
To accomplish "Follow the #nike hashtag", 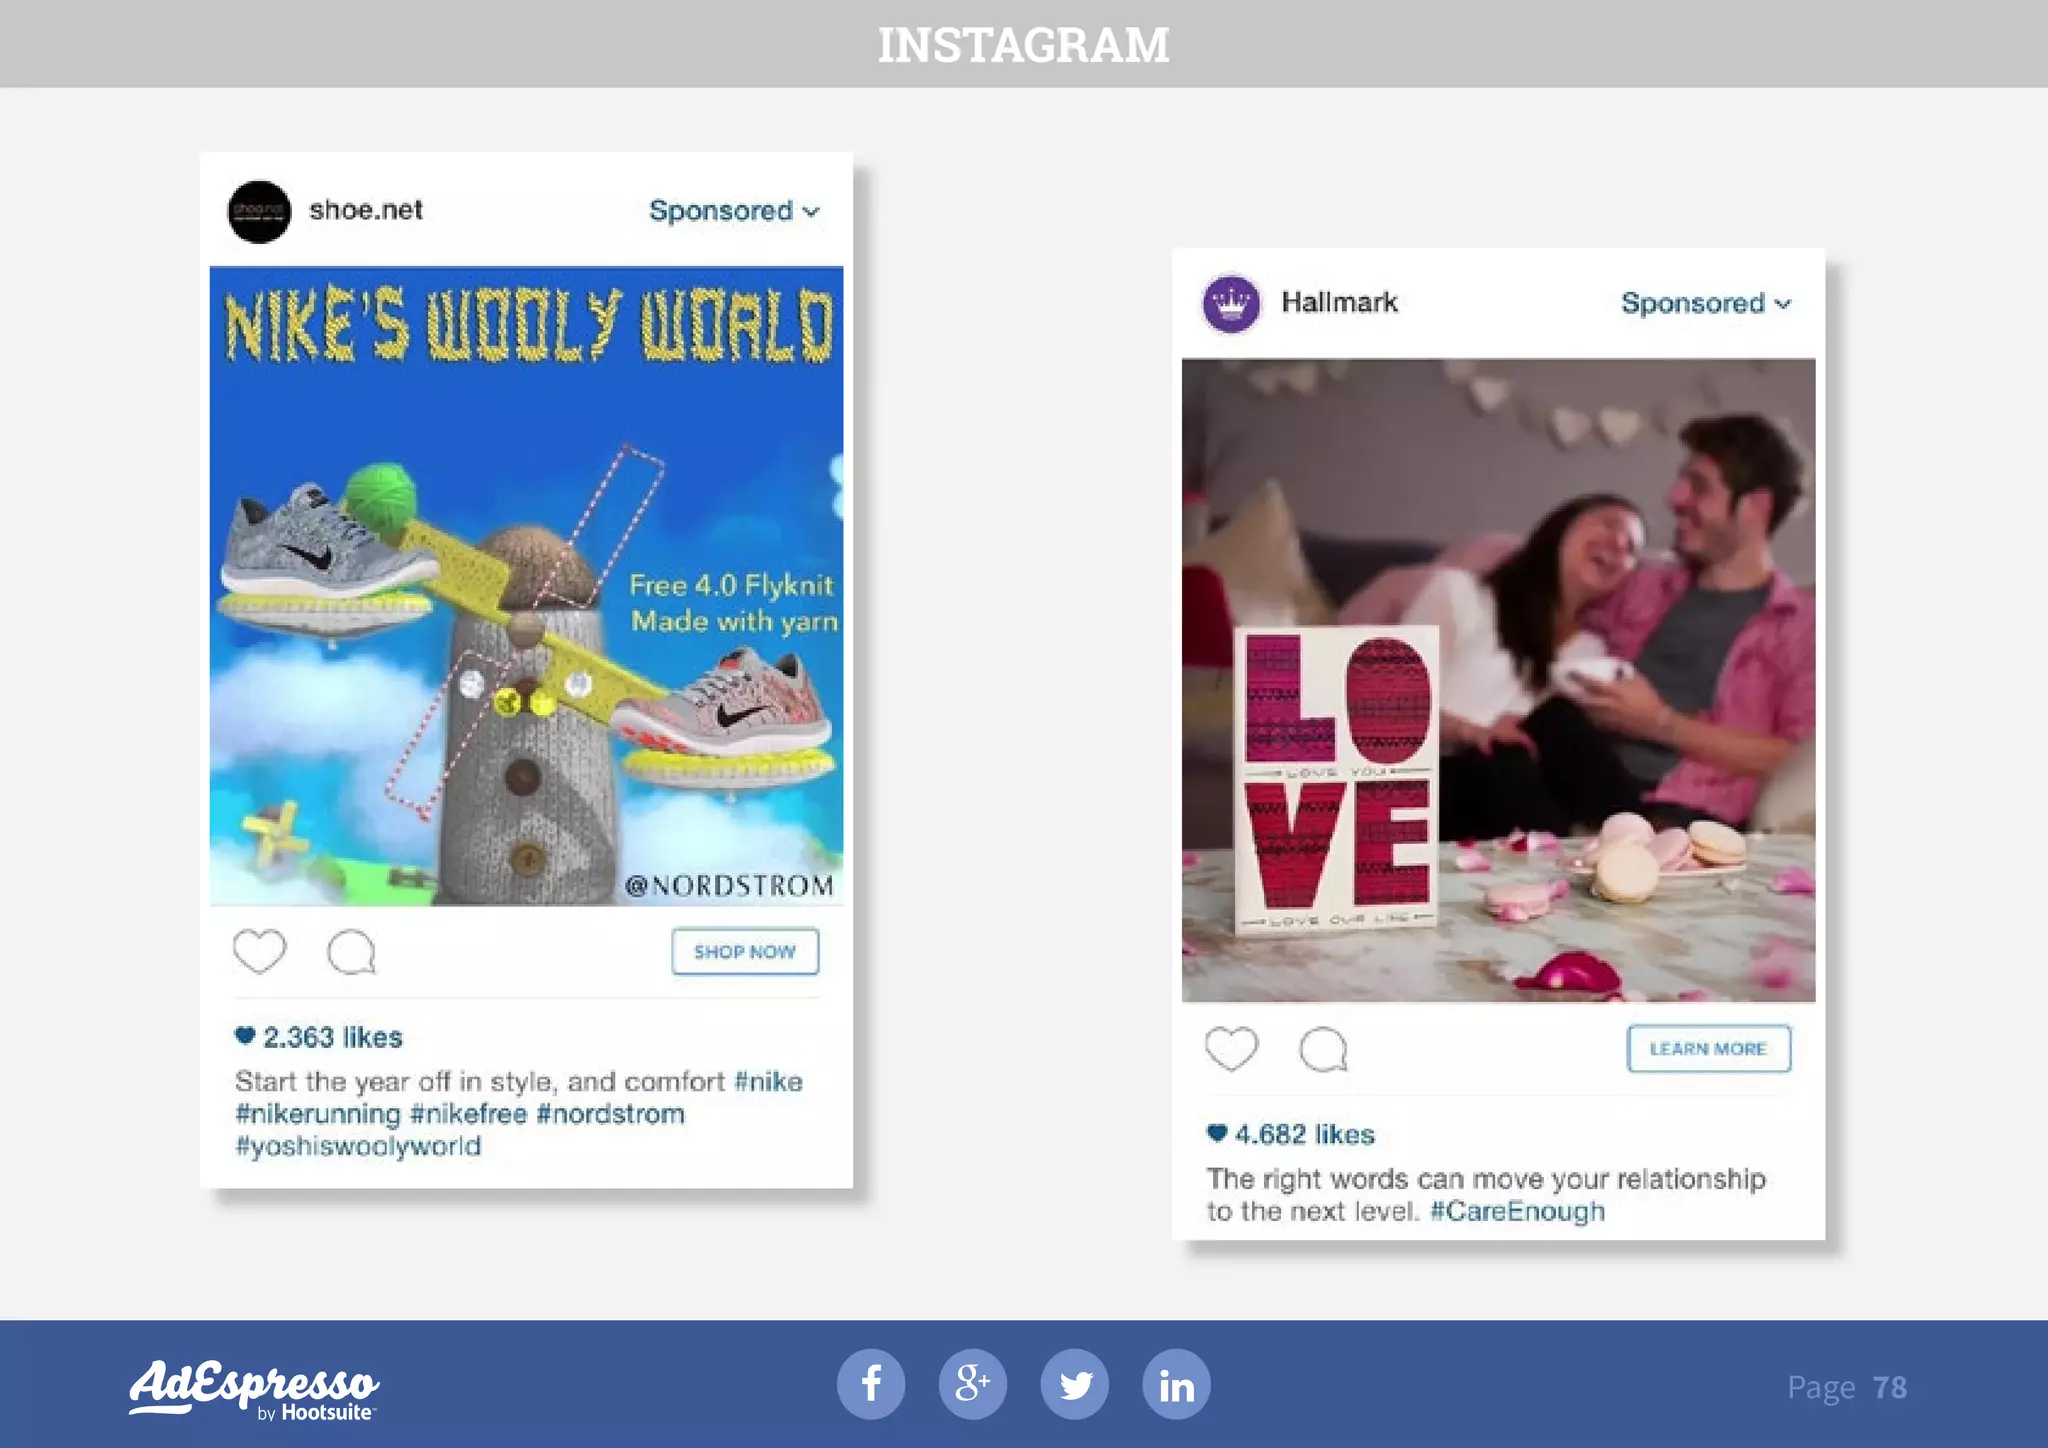I will click(768, 1081).
